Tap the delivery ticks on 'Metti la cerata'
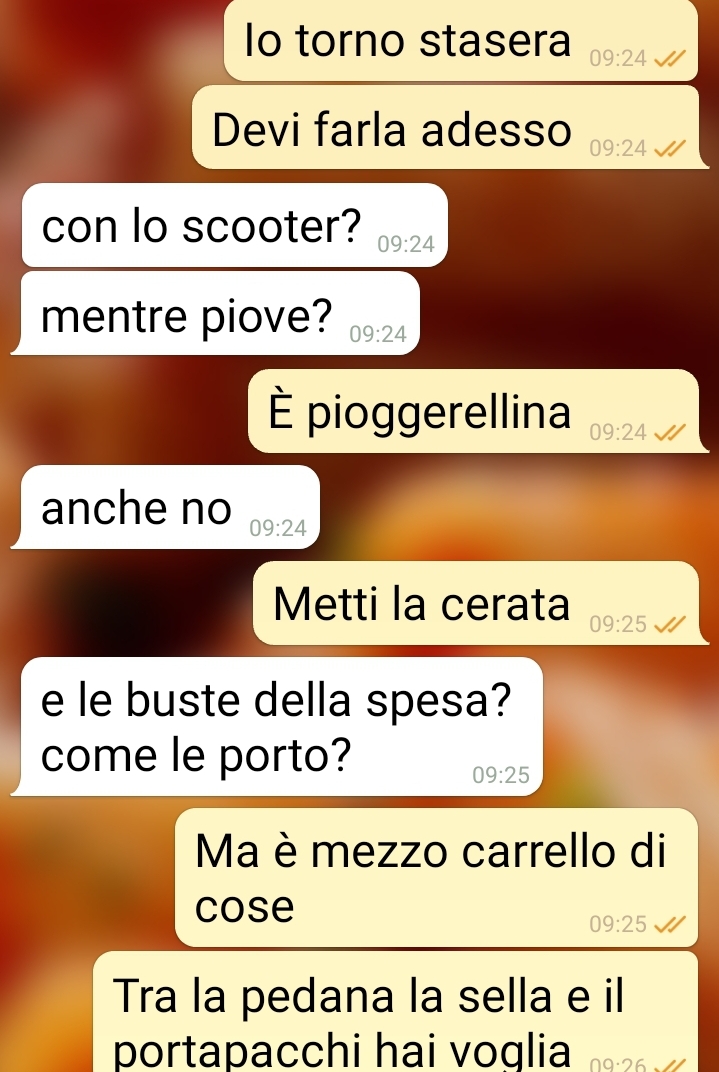This screenshot has height=1072, width=719. coord(669,624)
